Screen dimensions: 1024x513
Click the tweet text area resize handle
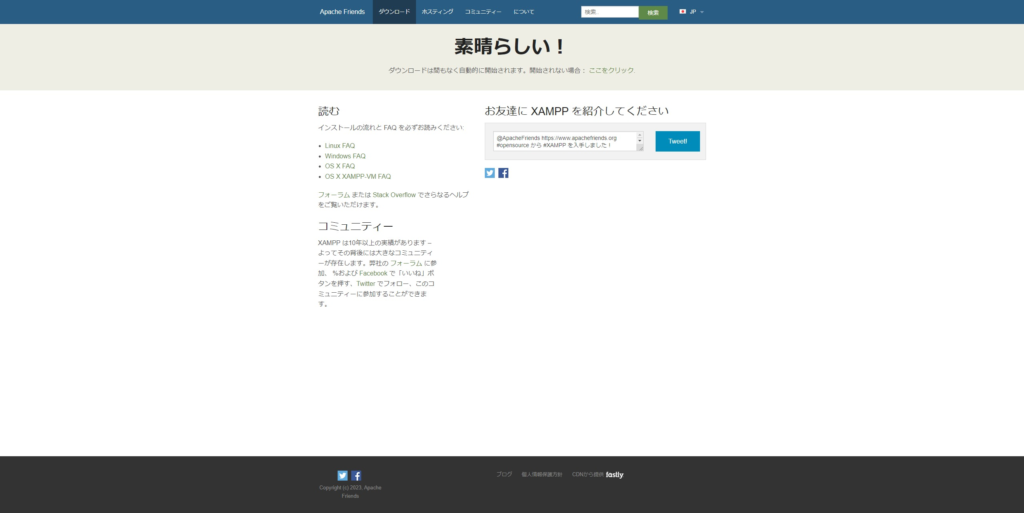click(x=640, y=148)
